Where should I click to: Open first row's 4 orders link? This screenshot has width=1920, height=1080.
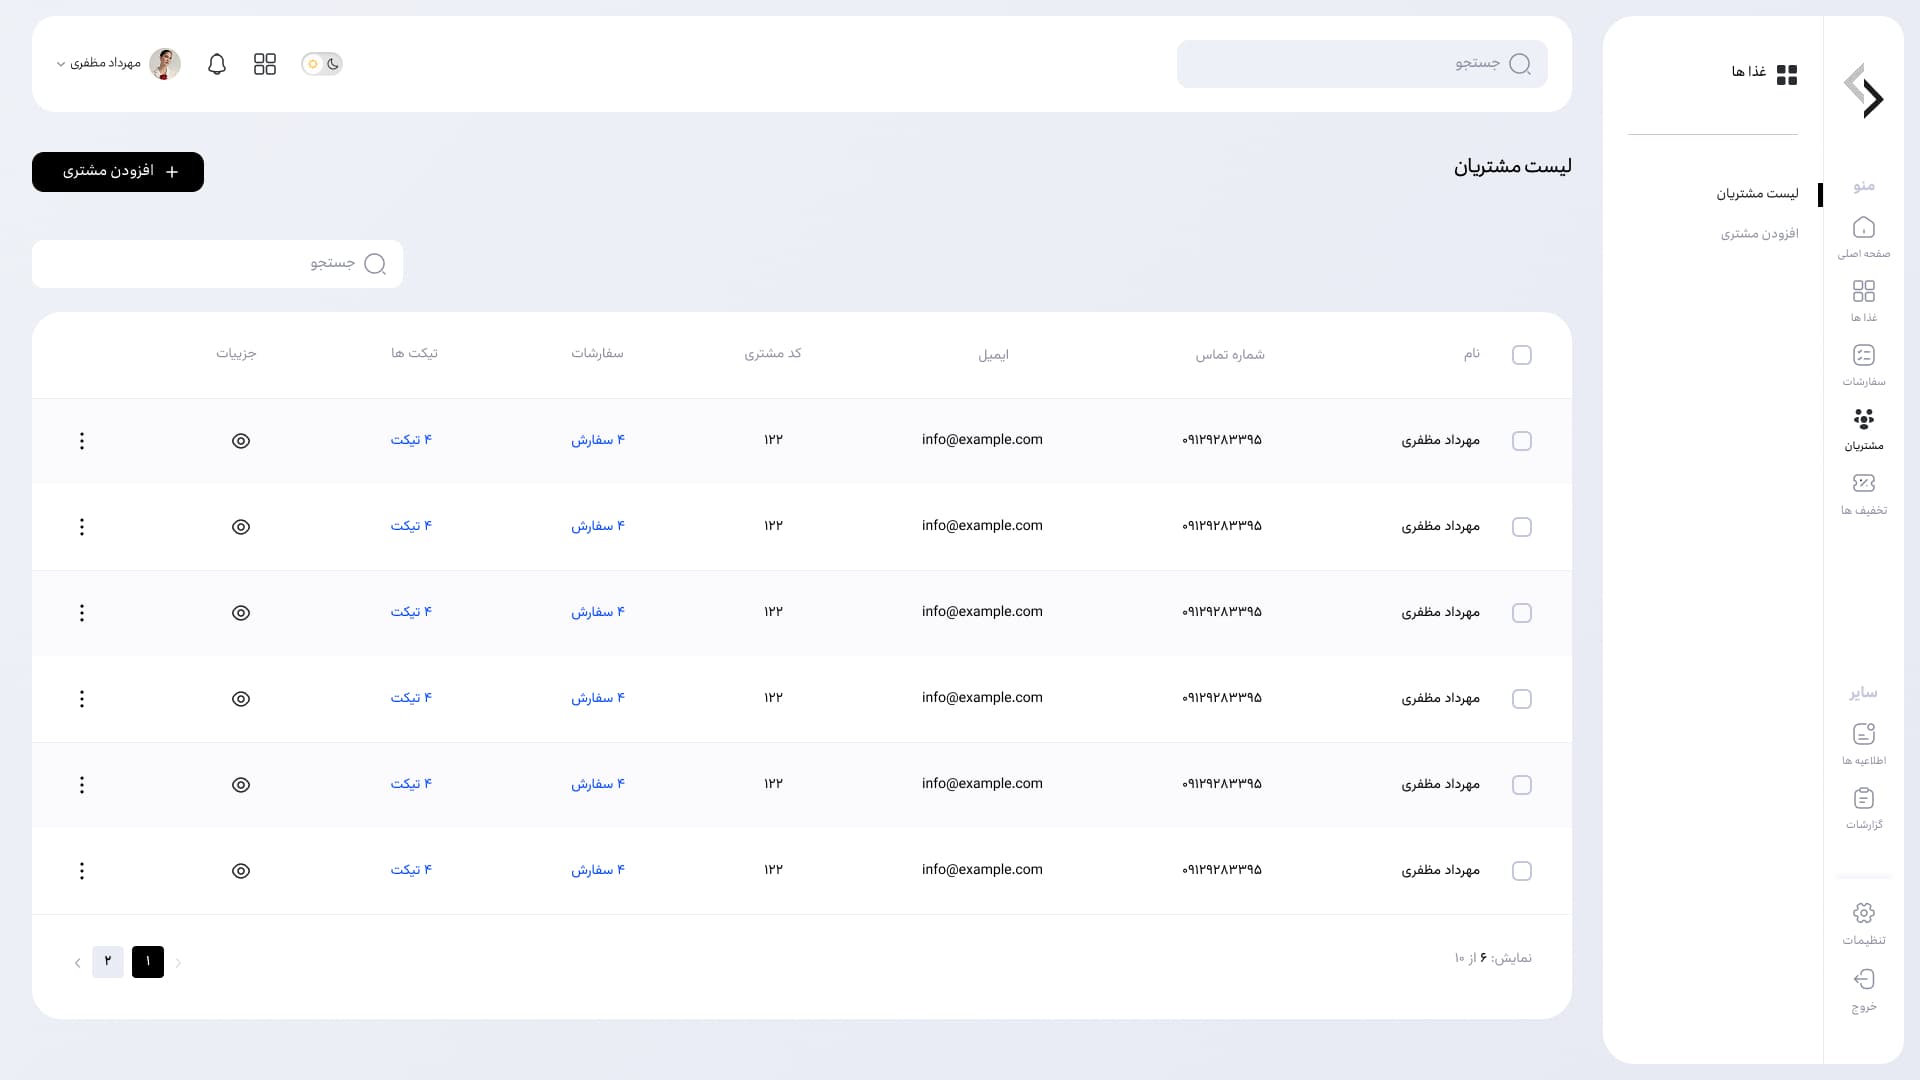tap(598, 440)
